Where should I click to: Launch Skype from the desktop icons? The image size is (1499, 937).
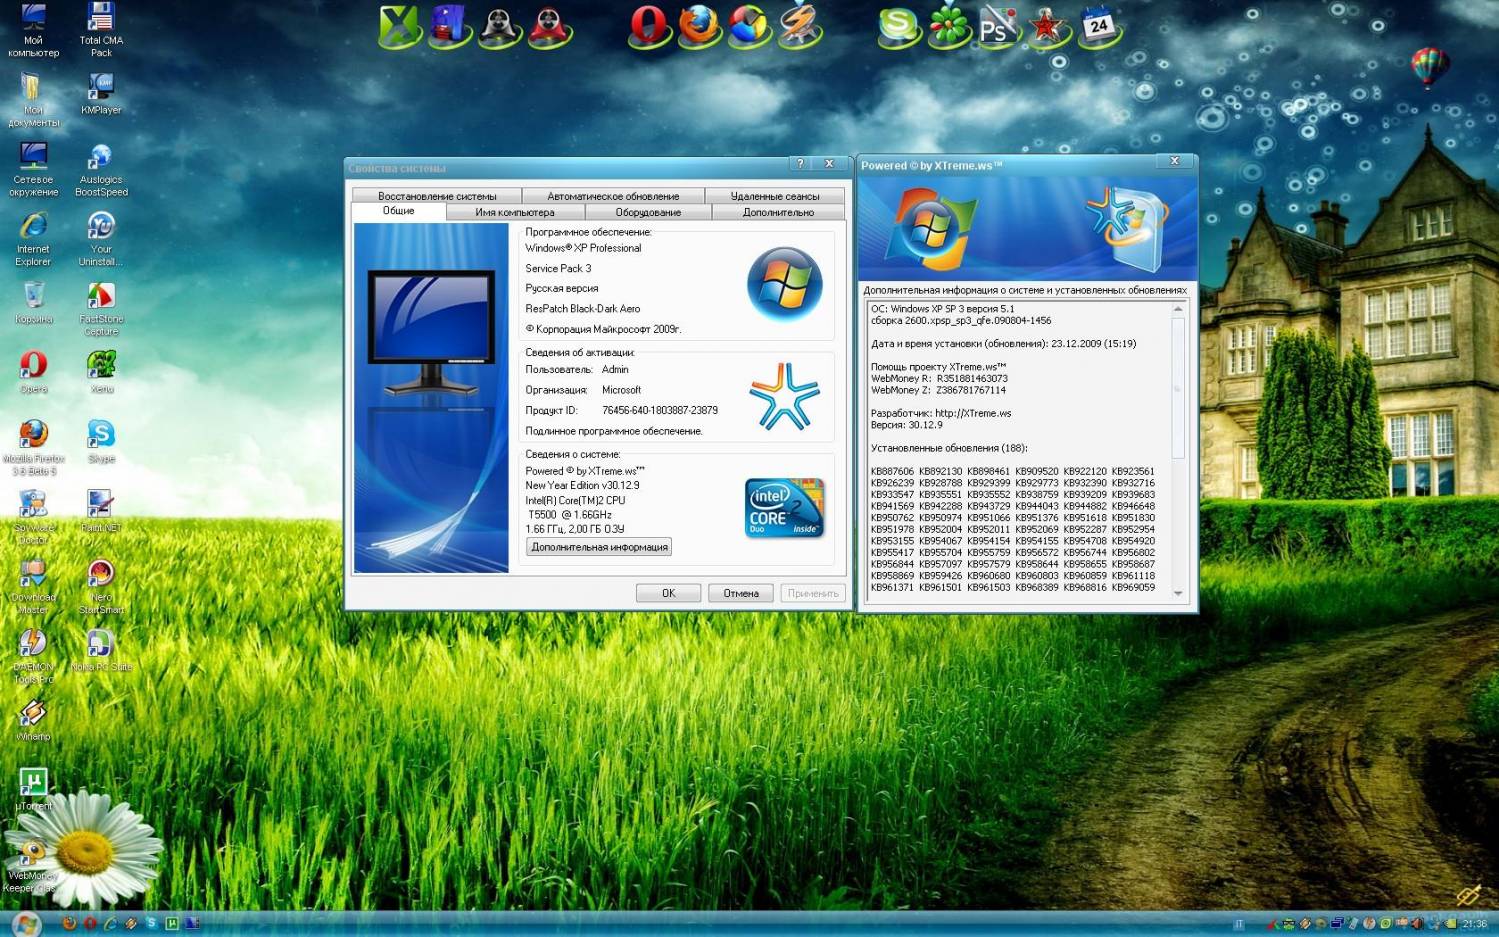tap(101, 441)
